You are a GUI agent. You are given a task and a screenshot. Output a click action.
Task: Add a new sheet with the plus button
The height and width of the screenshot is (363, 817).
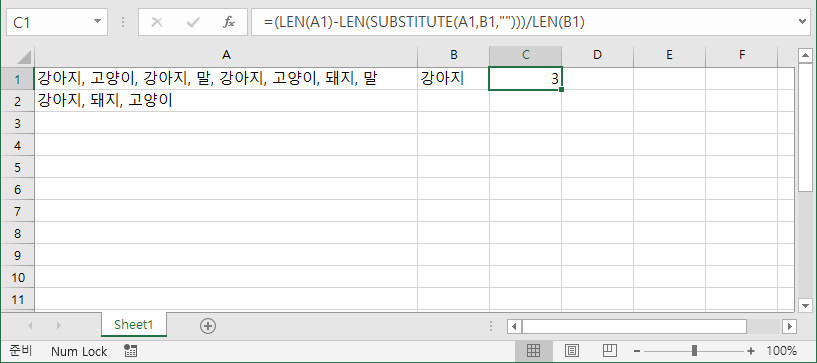tap(208, 326)
